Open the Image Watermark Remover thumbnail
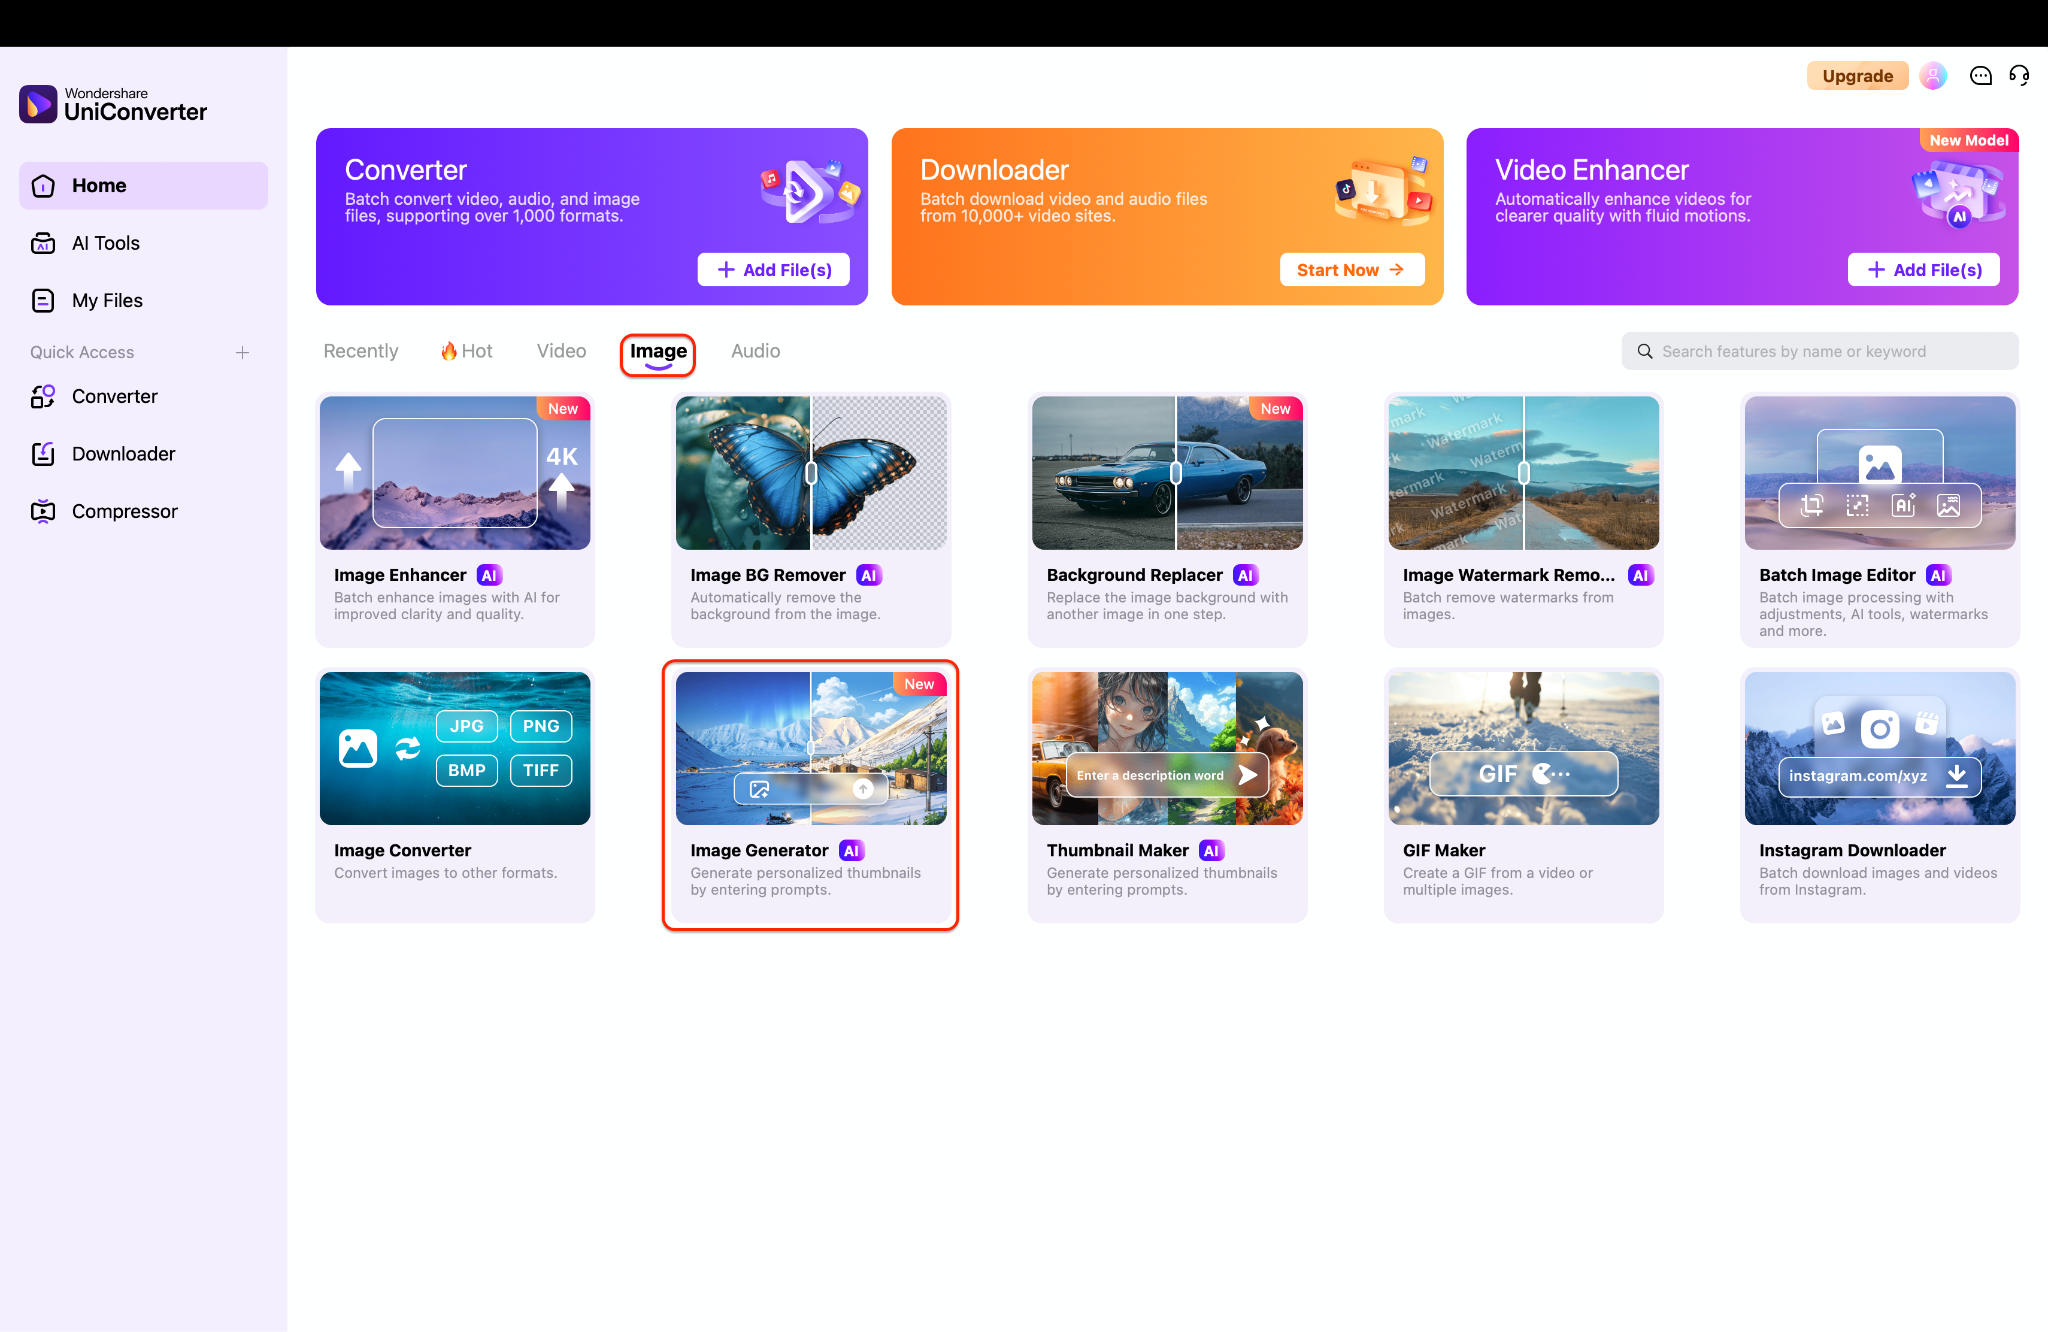Image resolution: width=2048 pixels, height=1332 pixels. point(1524,473)
